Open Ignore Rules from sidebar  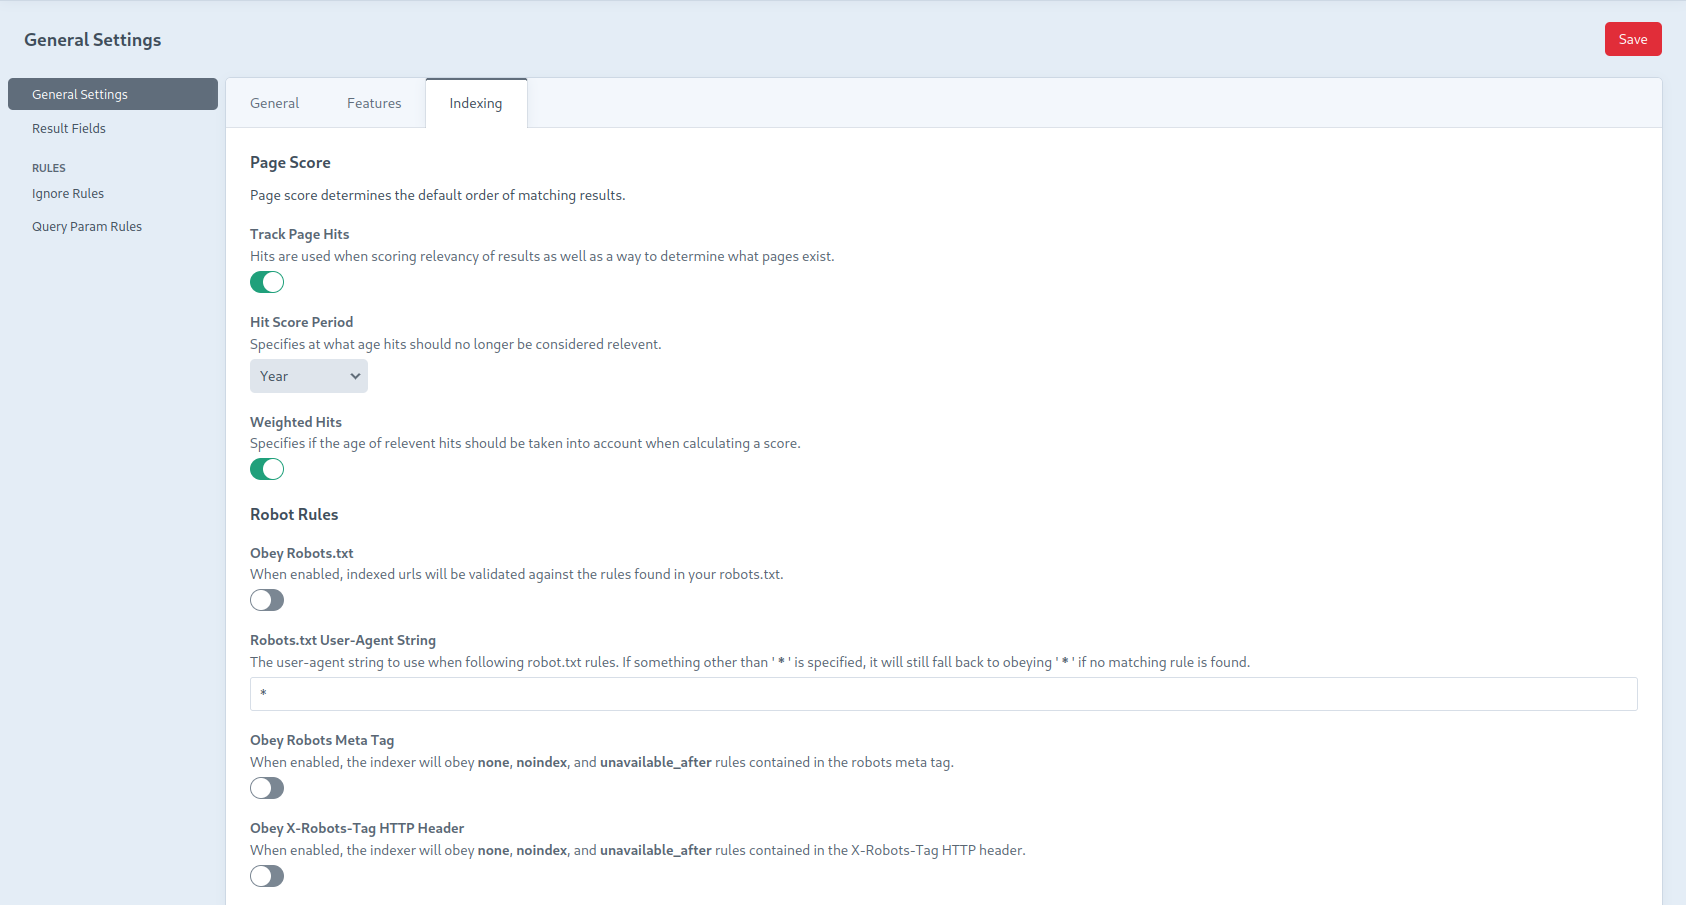click(68, 194)
